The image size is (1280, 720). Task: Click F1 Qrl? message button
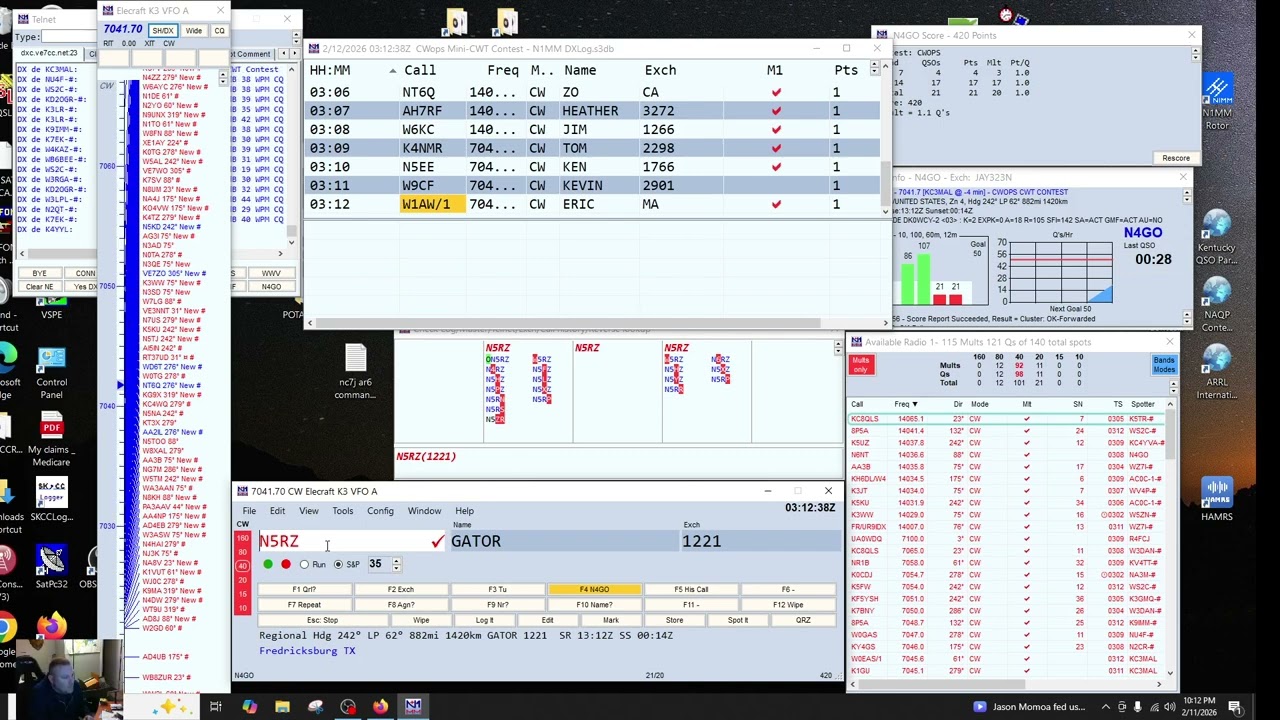(304, 590)
